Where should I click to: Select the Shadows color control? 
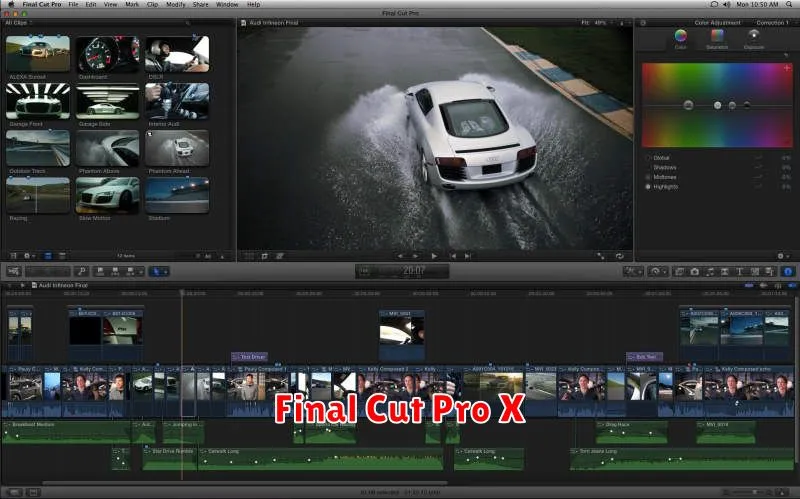664,167
